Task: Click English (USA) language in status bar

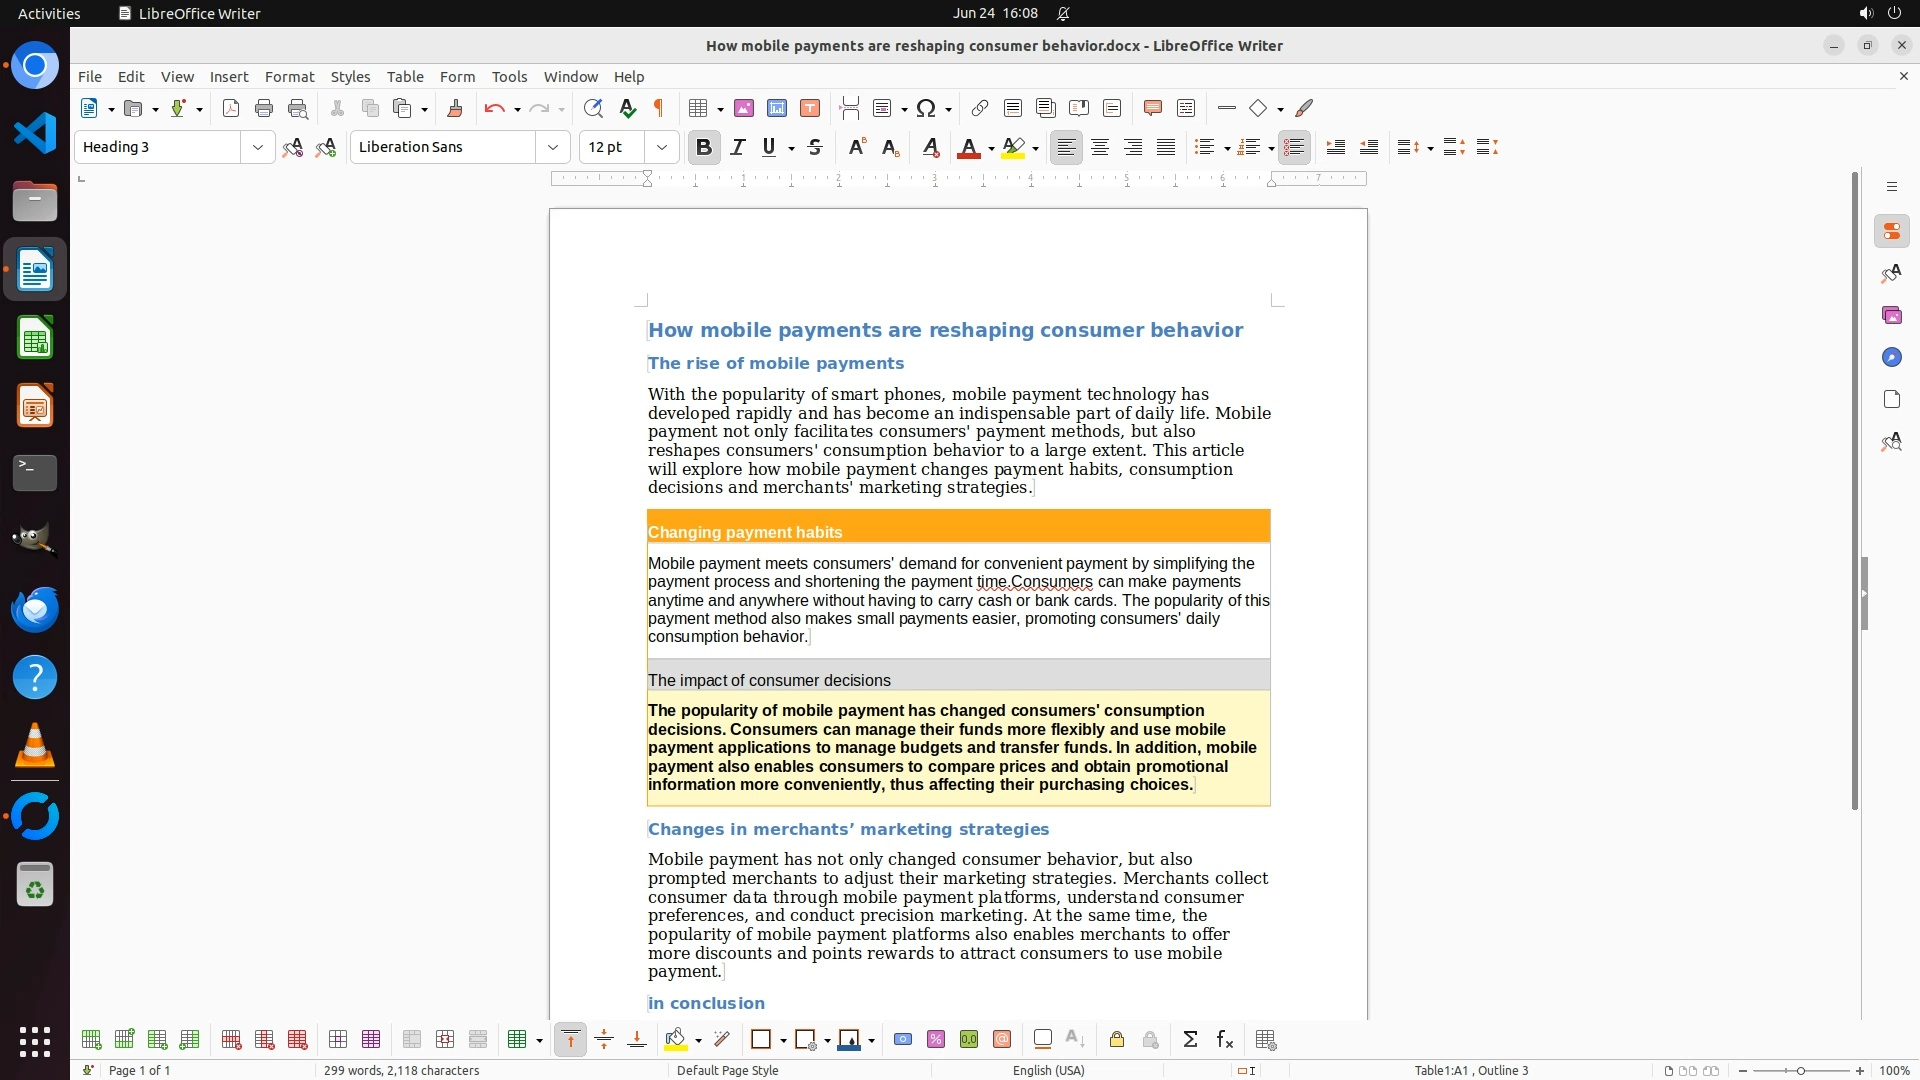Action: (1048, 1070)
